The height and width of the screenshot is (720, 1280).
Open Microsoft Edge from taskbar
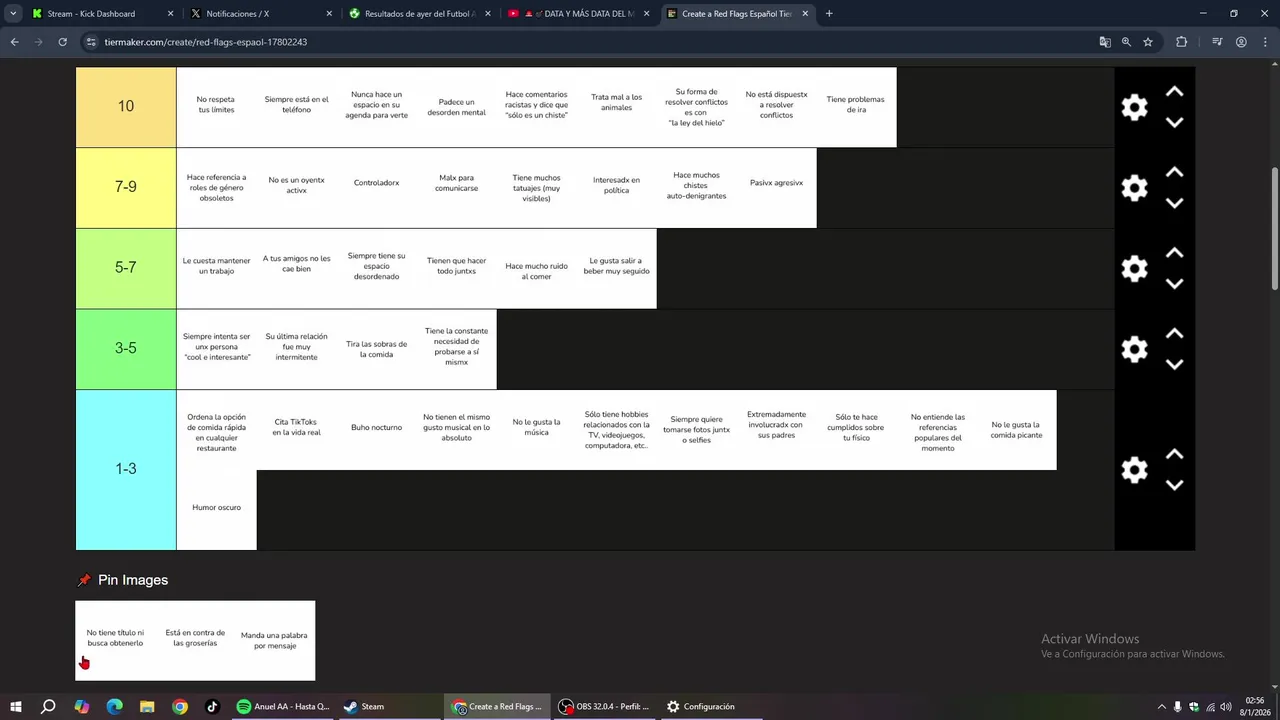(x=114, y=706)
